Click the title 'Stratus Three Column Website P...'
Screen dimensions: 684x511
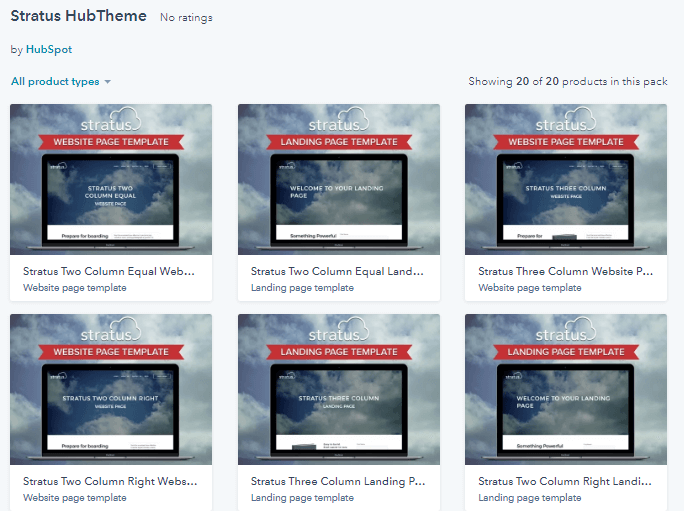[565, 271]
